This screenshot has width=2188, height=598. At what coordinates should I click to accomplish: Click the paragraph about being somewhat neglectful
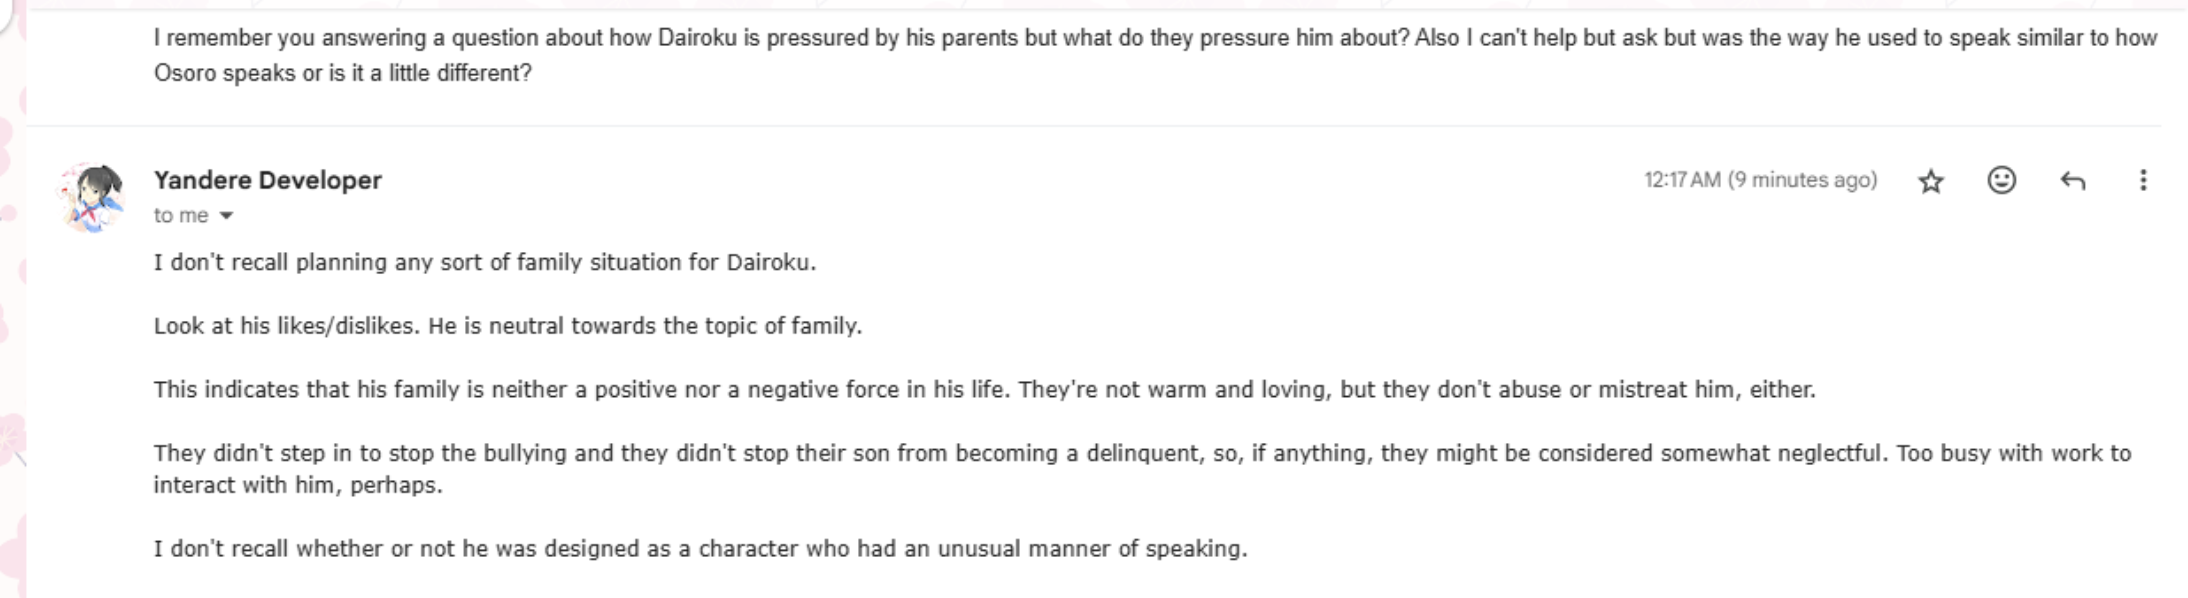[1142, 453]
